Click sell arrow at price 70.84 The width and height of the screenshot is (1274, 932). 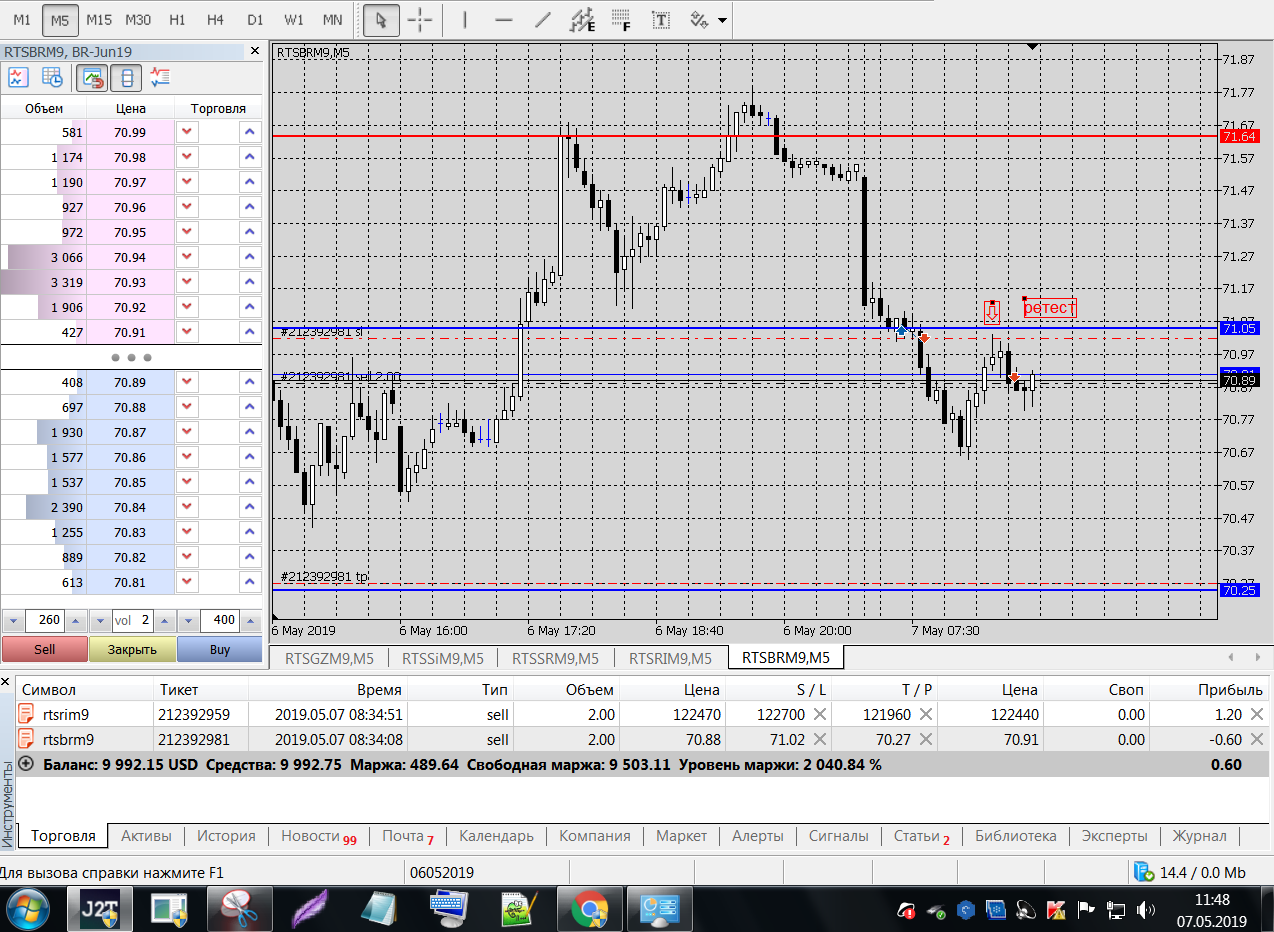coord(187,507)
